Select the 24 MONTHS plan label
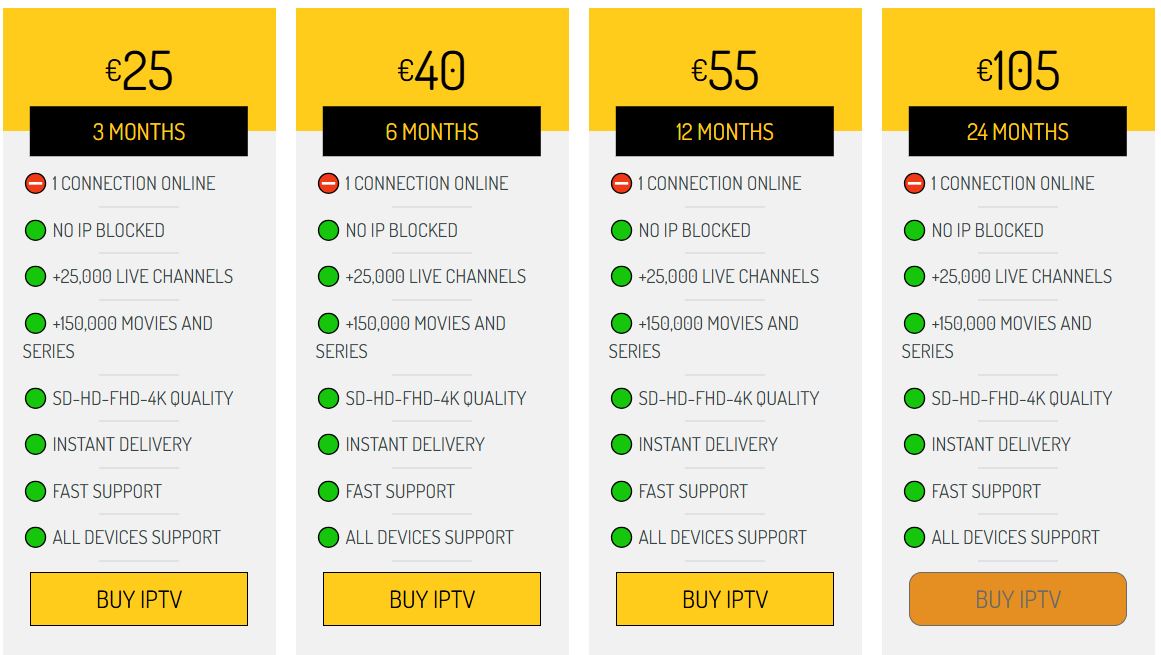This screenshot has height=655, width=1161. (x=1016, y=130)
